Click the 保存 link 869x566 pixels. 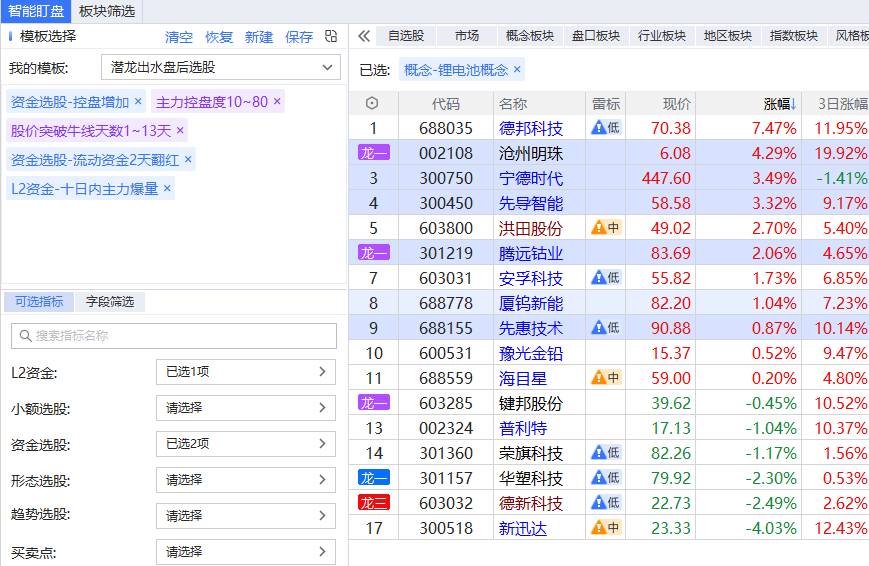299,37
